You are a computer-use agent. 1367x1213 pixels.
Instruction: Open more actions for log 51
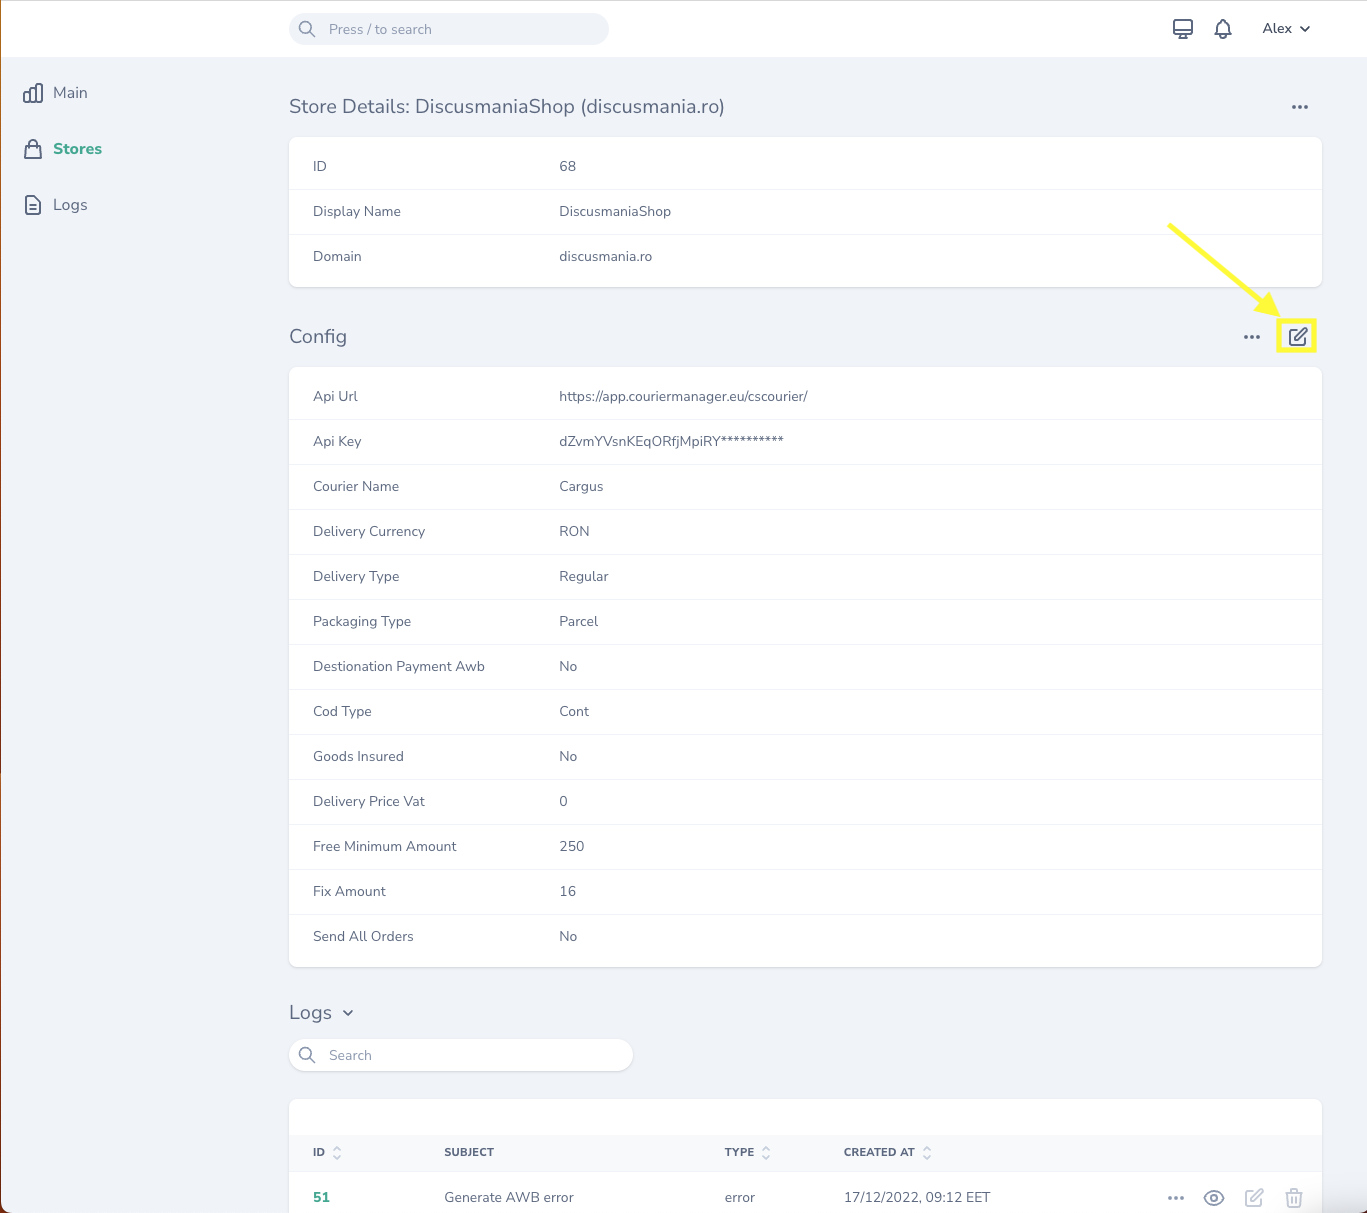click(1176, 1198)
